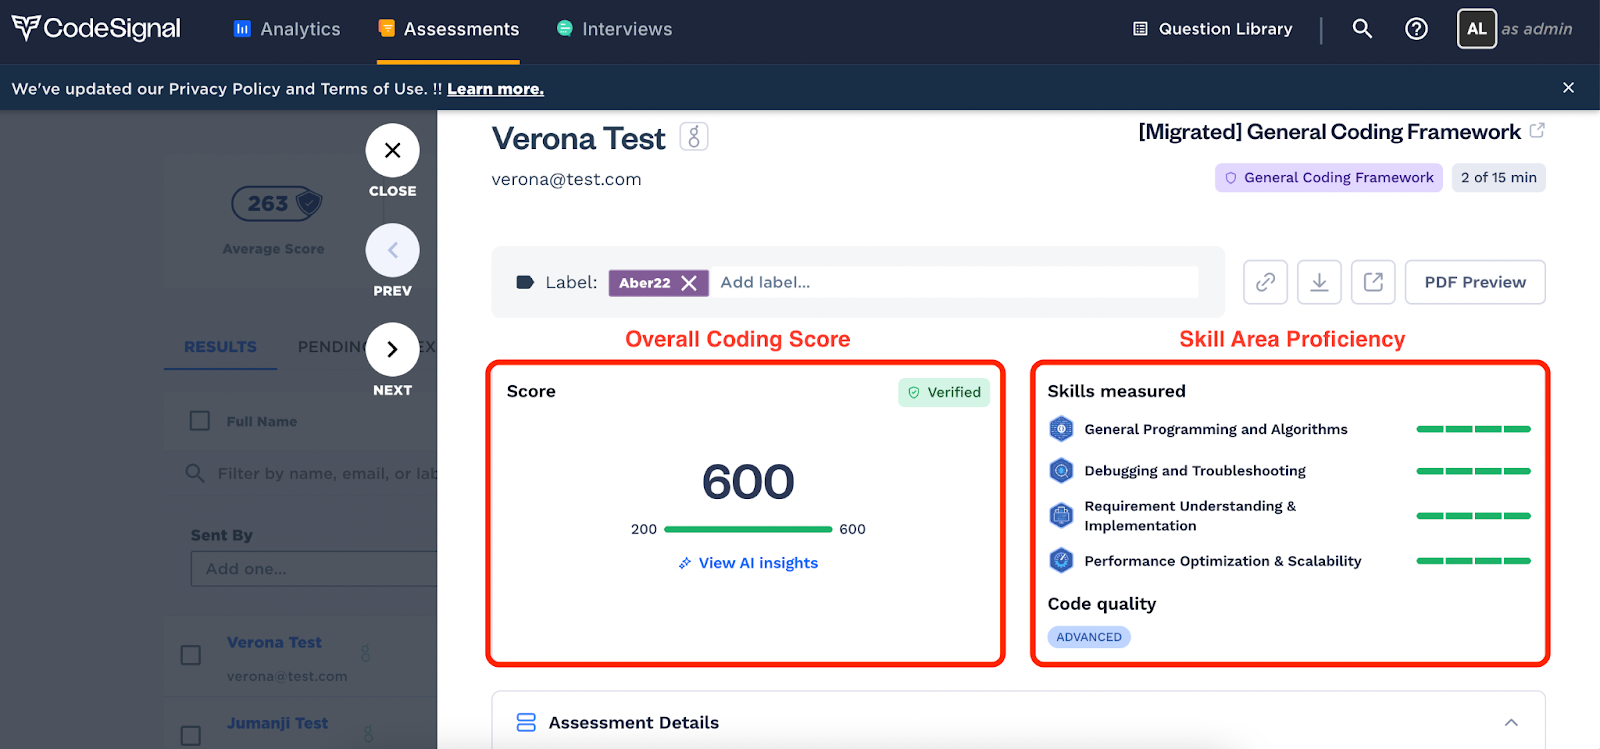Image resolution: width=1600 pixels, height=749 pixels.
Task: Click Requirement Understanding & Implementation skill icon
Action: (1061, 516)
